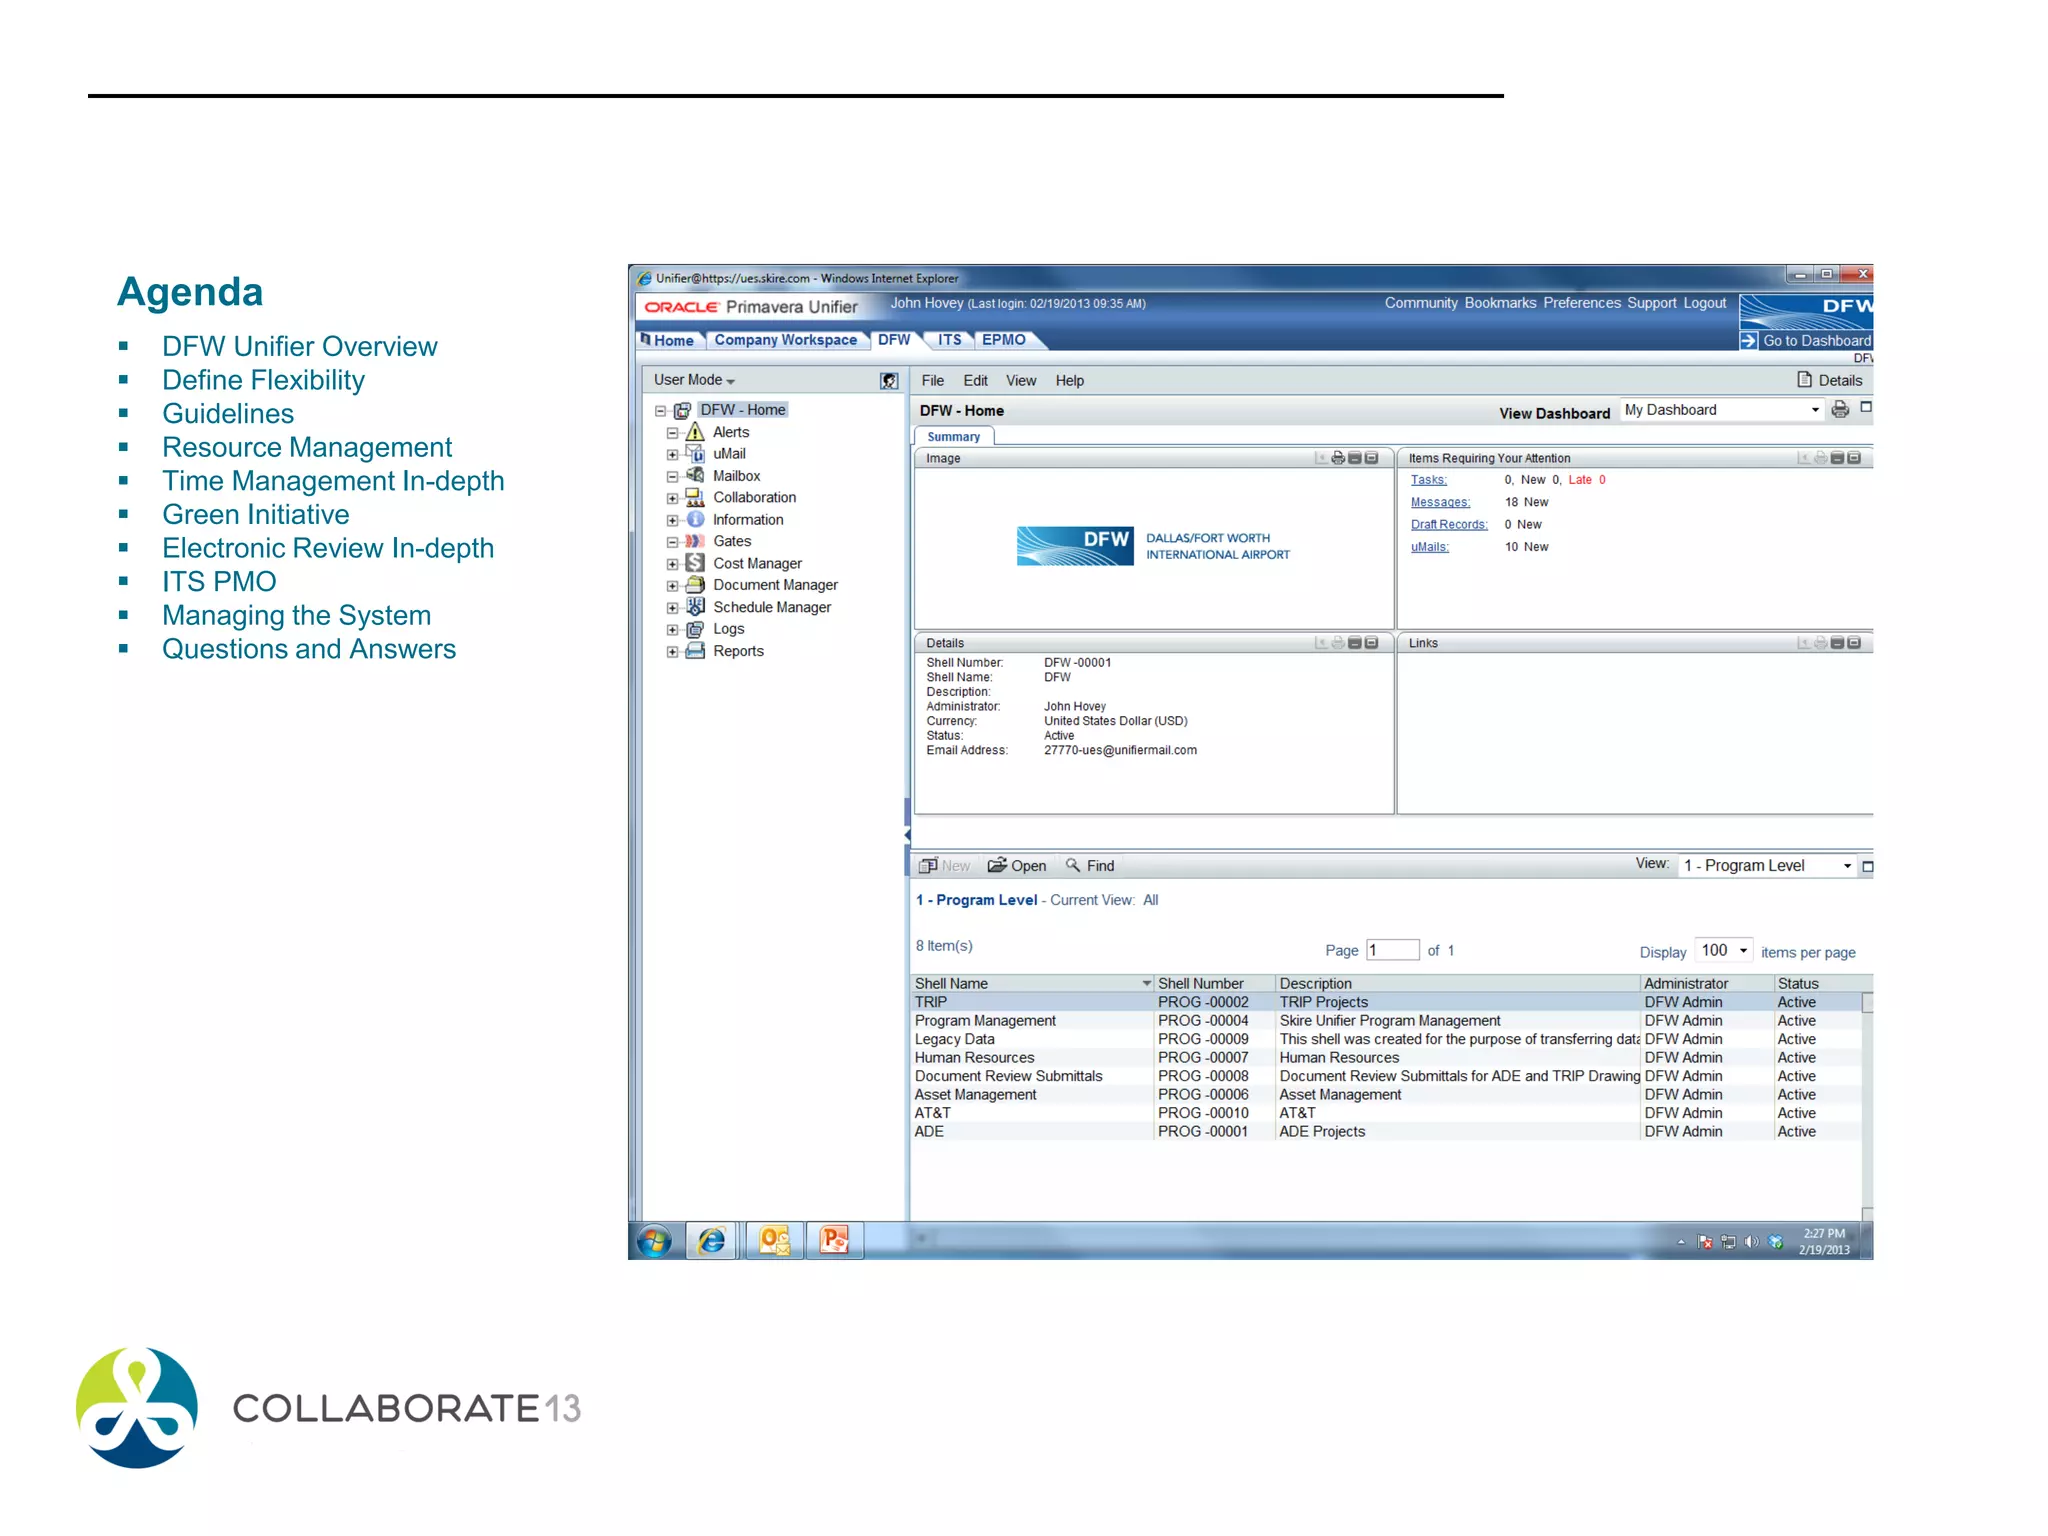
Task: Expand the Cost Manager tree node
Action: pyautogui.click(x=673, y=564)
